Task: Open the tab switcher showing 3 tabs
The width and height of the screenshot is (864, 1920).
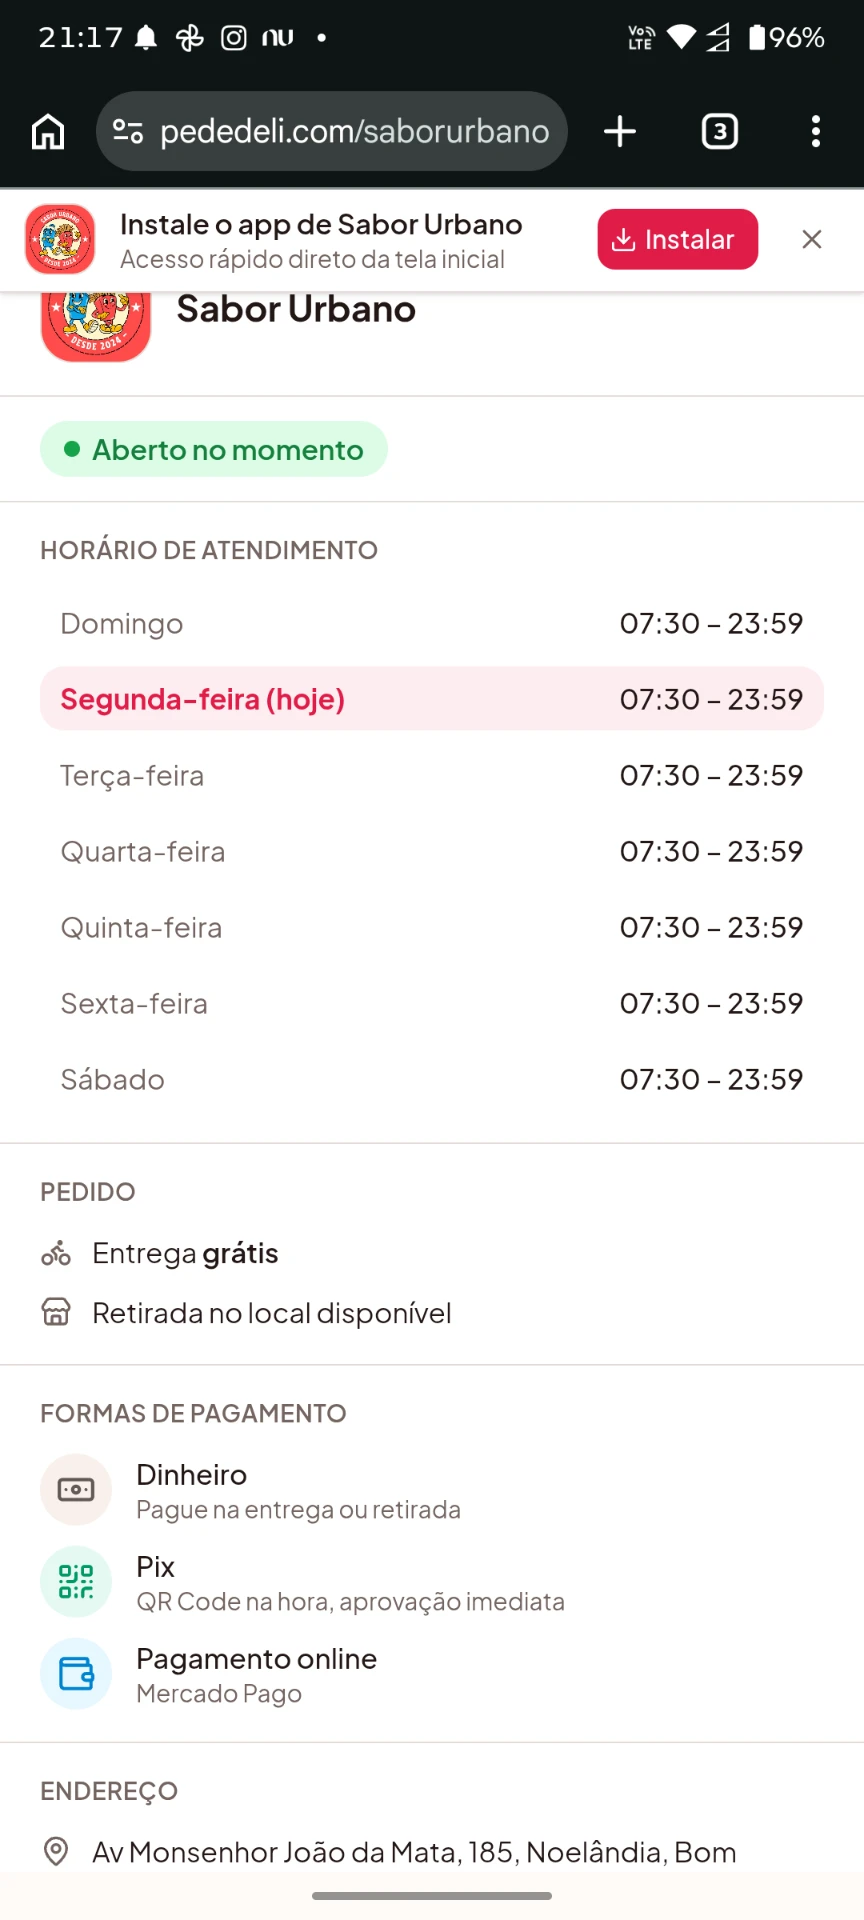Action: [x=720, y=131]
